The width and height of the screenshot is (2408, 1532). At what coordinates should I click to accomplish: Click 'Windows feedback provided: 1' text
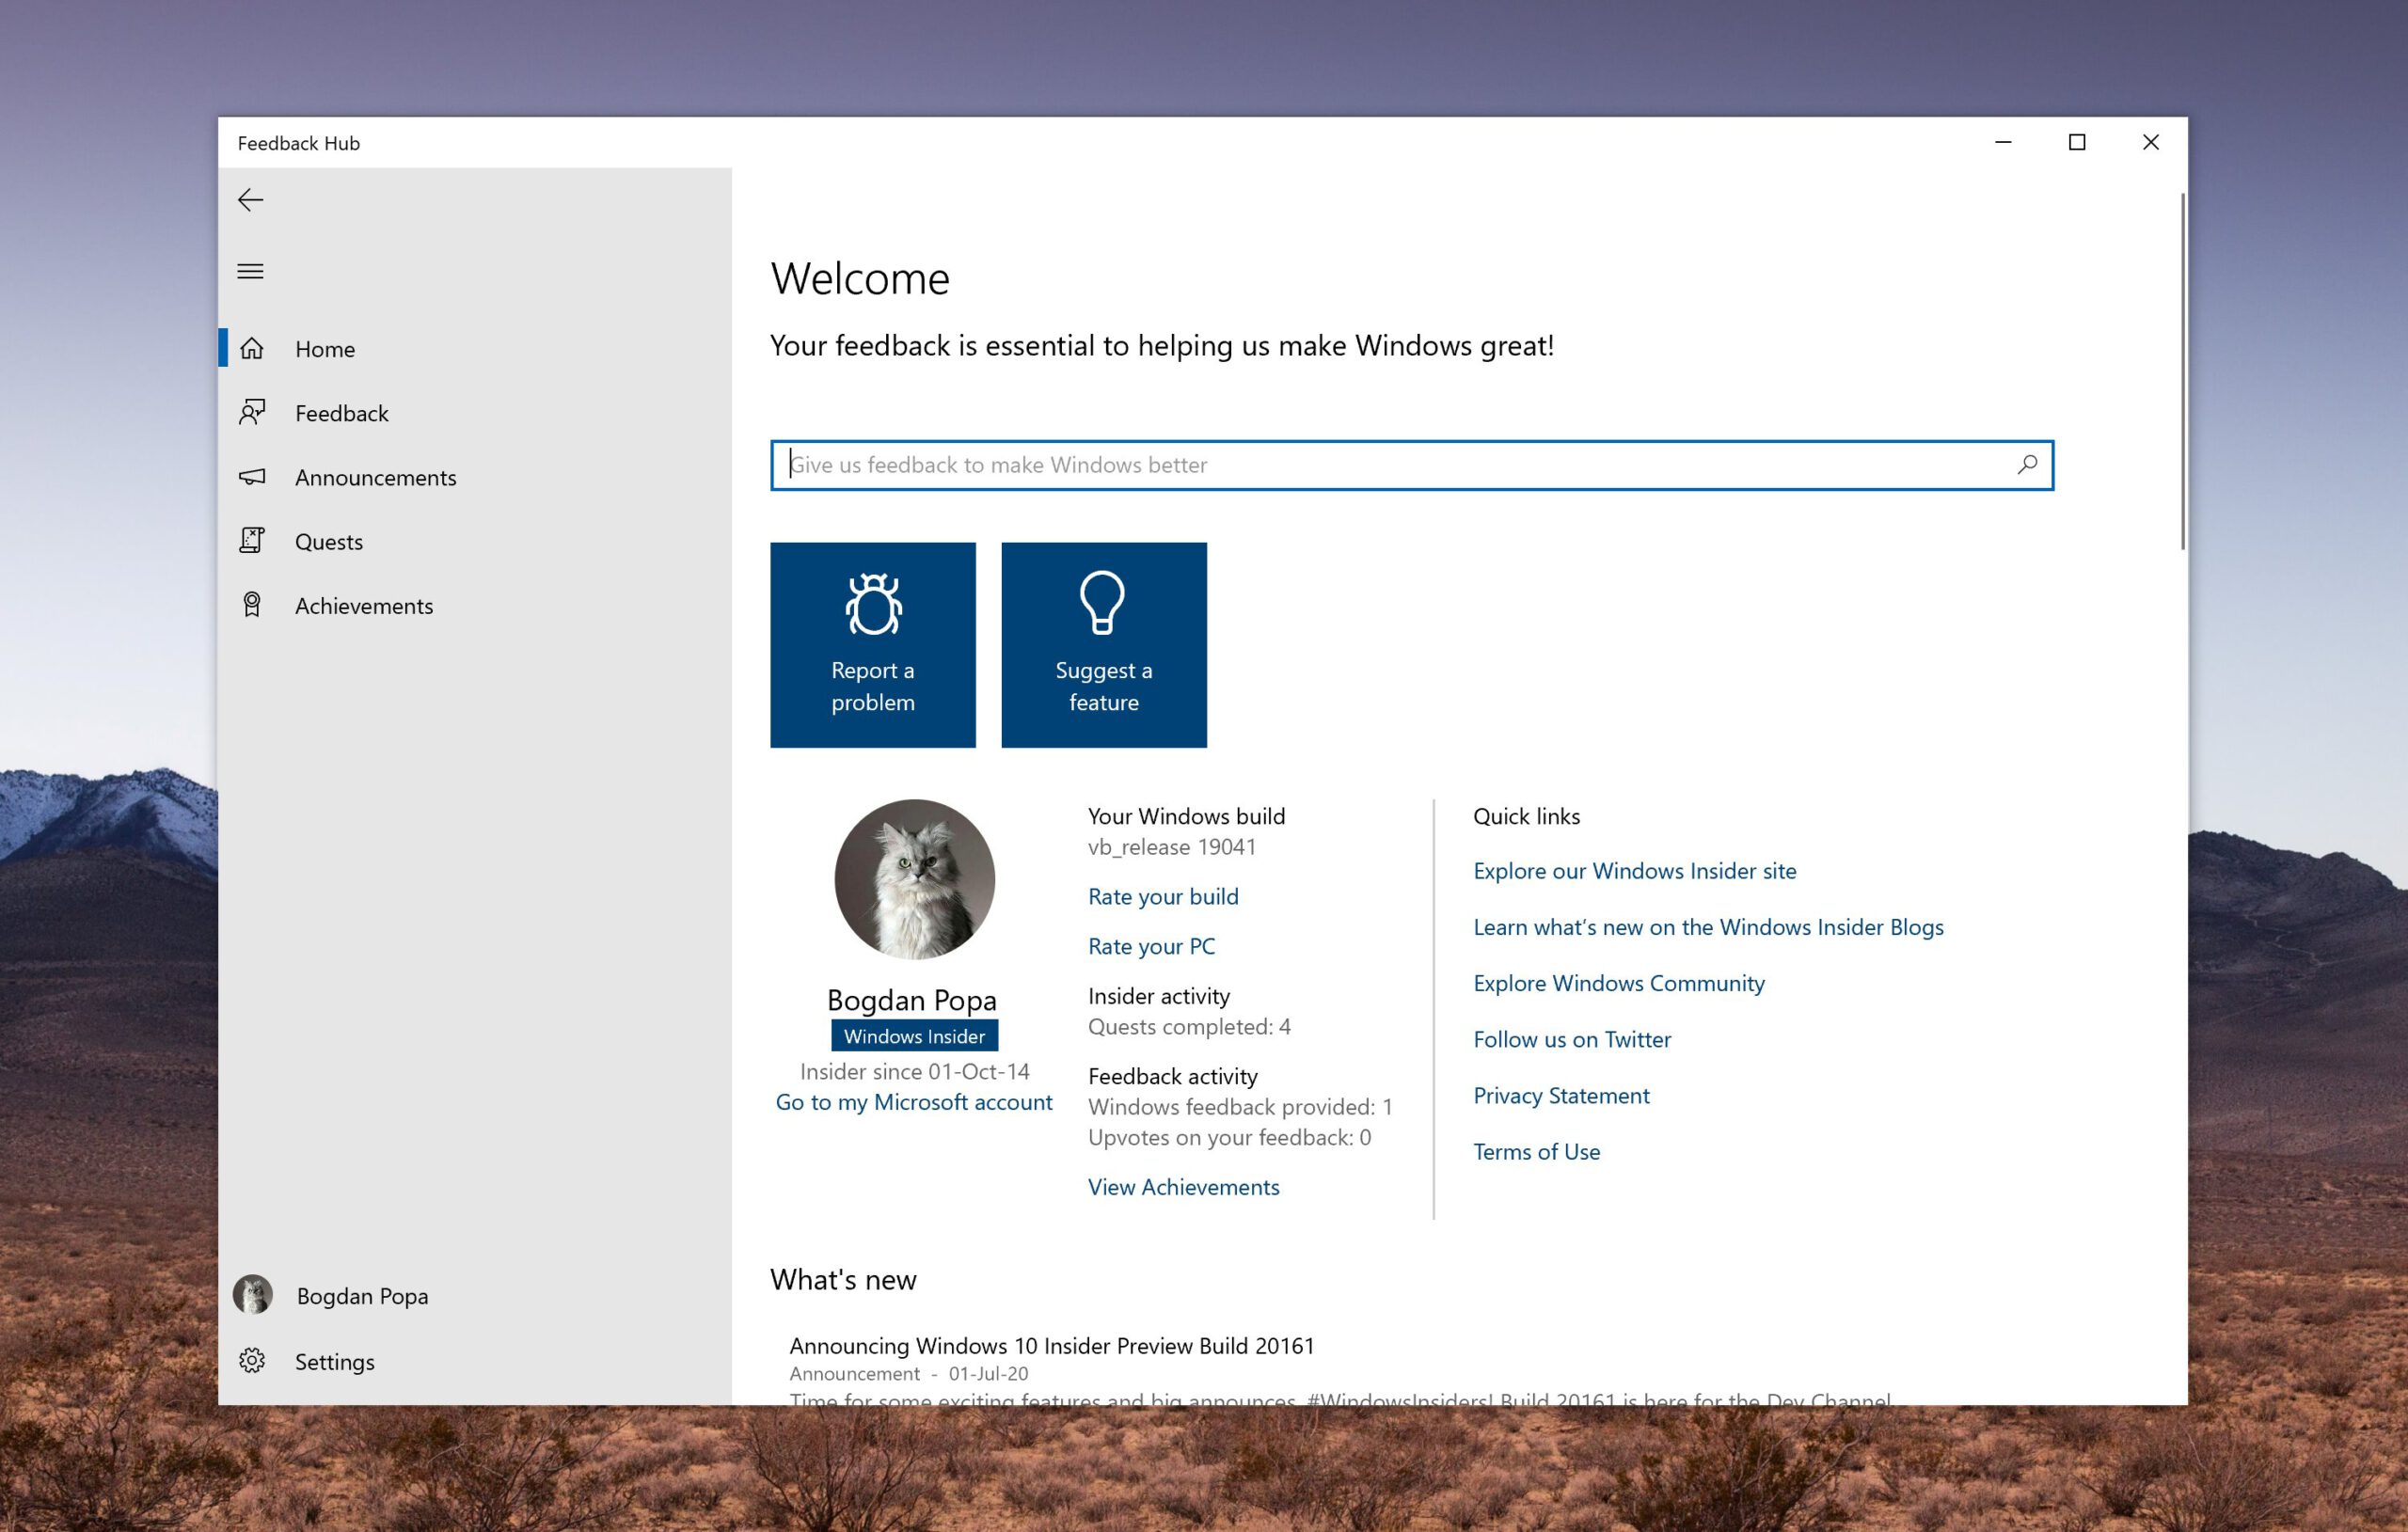pyautogui.click(x=1240, y=1107)
